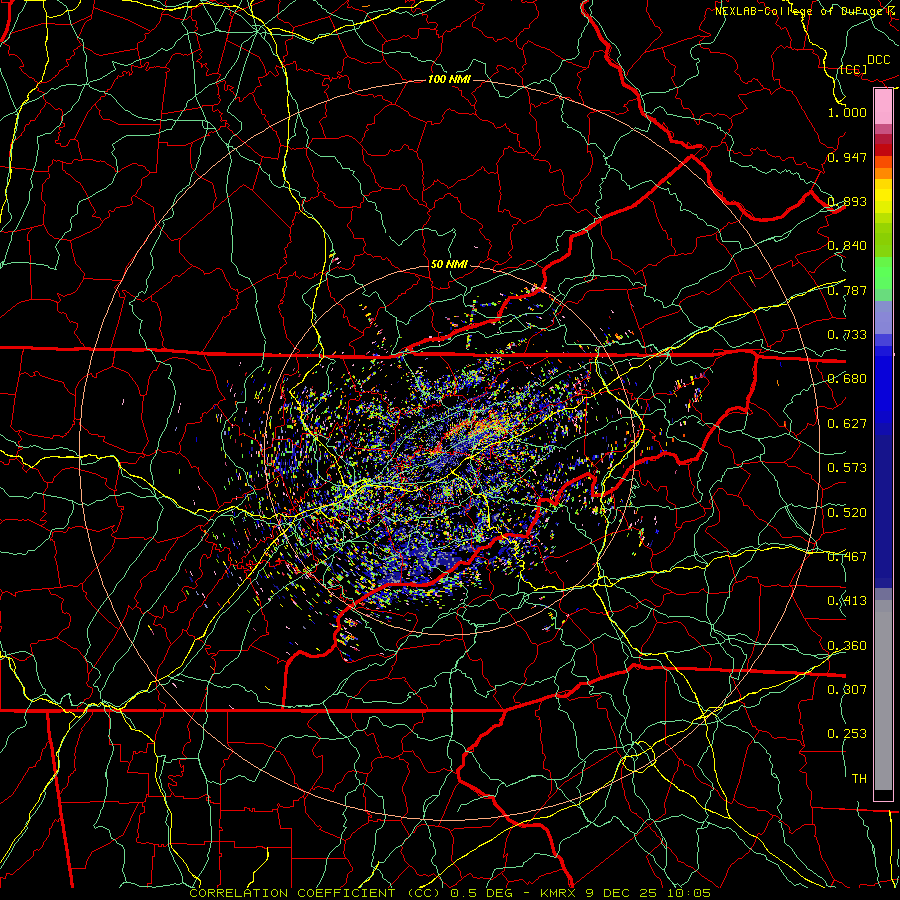Click the 0.733 color scale value
This screenshot has width=900, height=900.
point(847,335)
